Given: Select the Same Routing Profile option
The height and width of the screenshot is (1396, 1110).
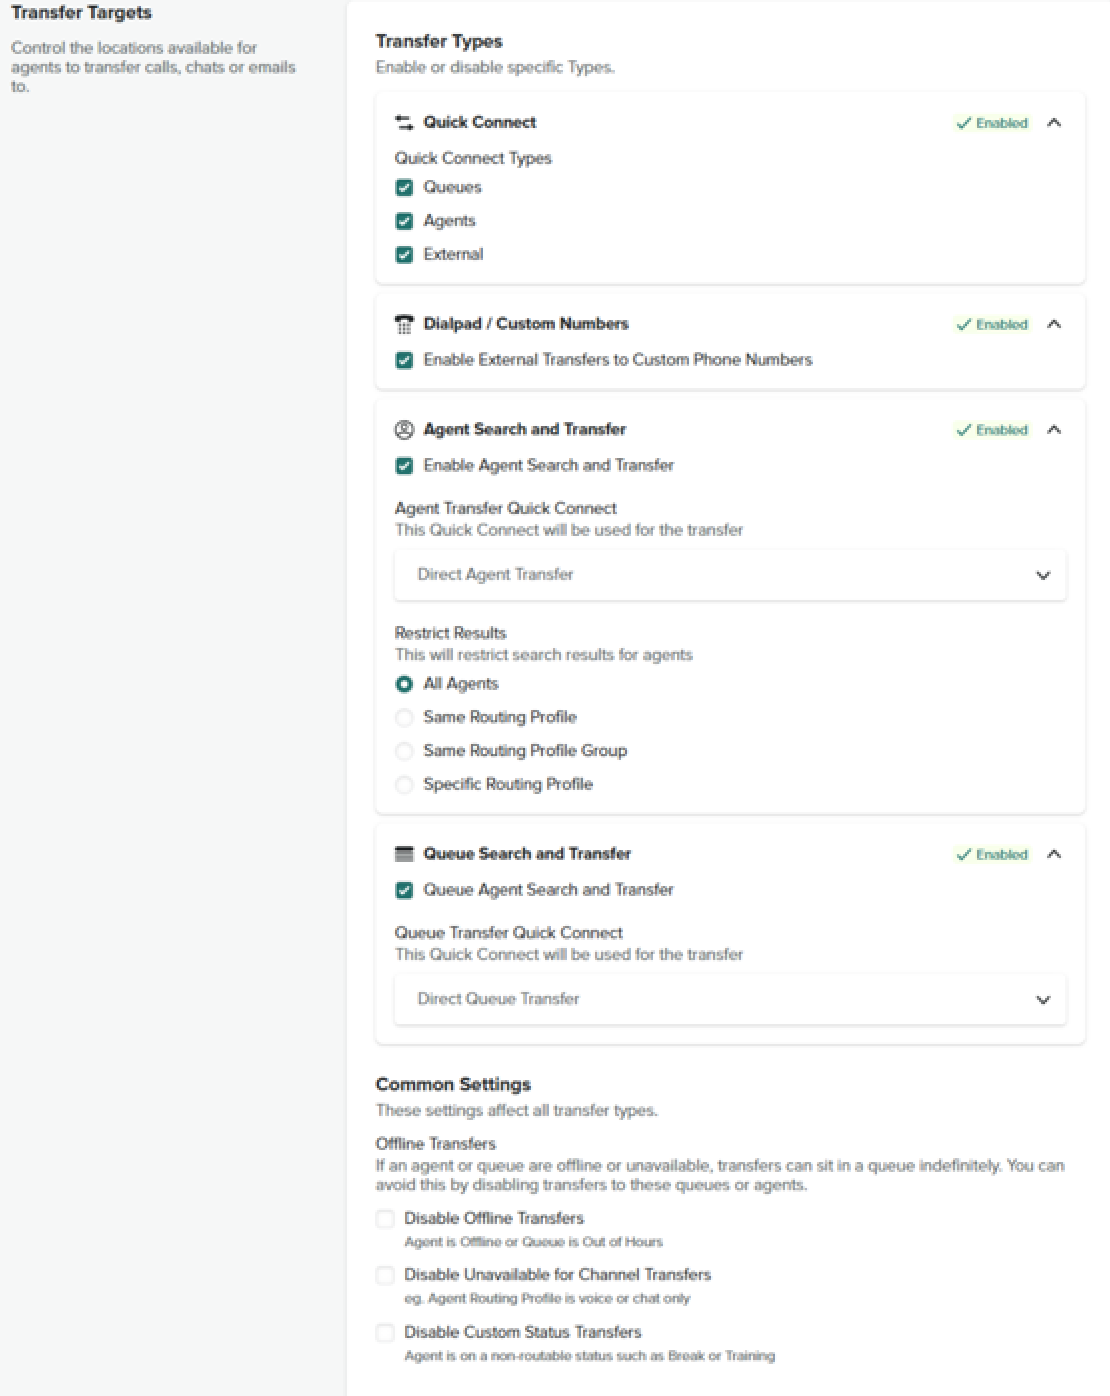Looking at the screenshot, I should [x=404, y=717].
